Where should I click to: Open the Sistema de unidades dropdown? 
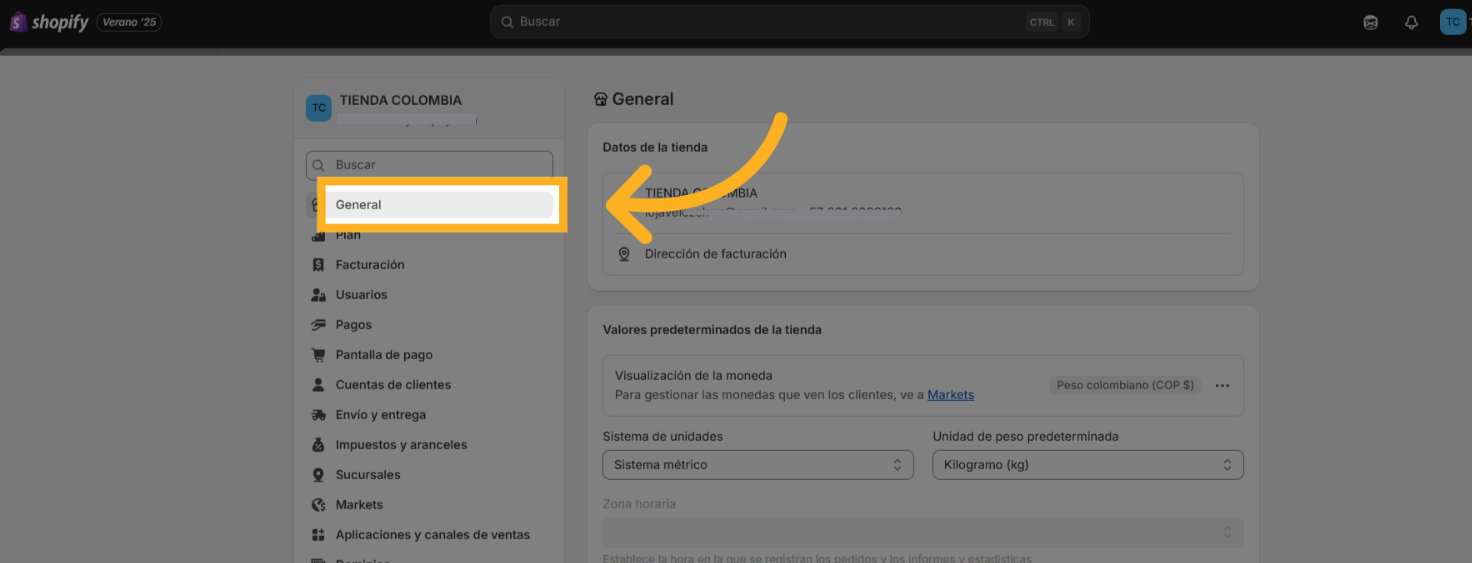pos(758,465)
